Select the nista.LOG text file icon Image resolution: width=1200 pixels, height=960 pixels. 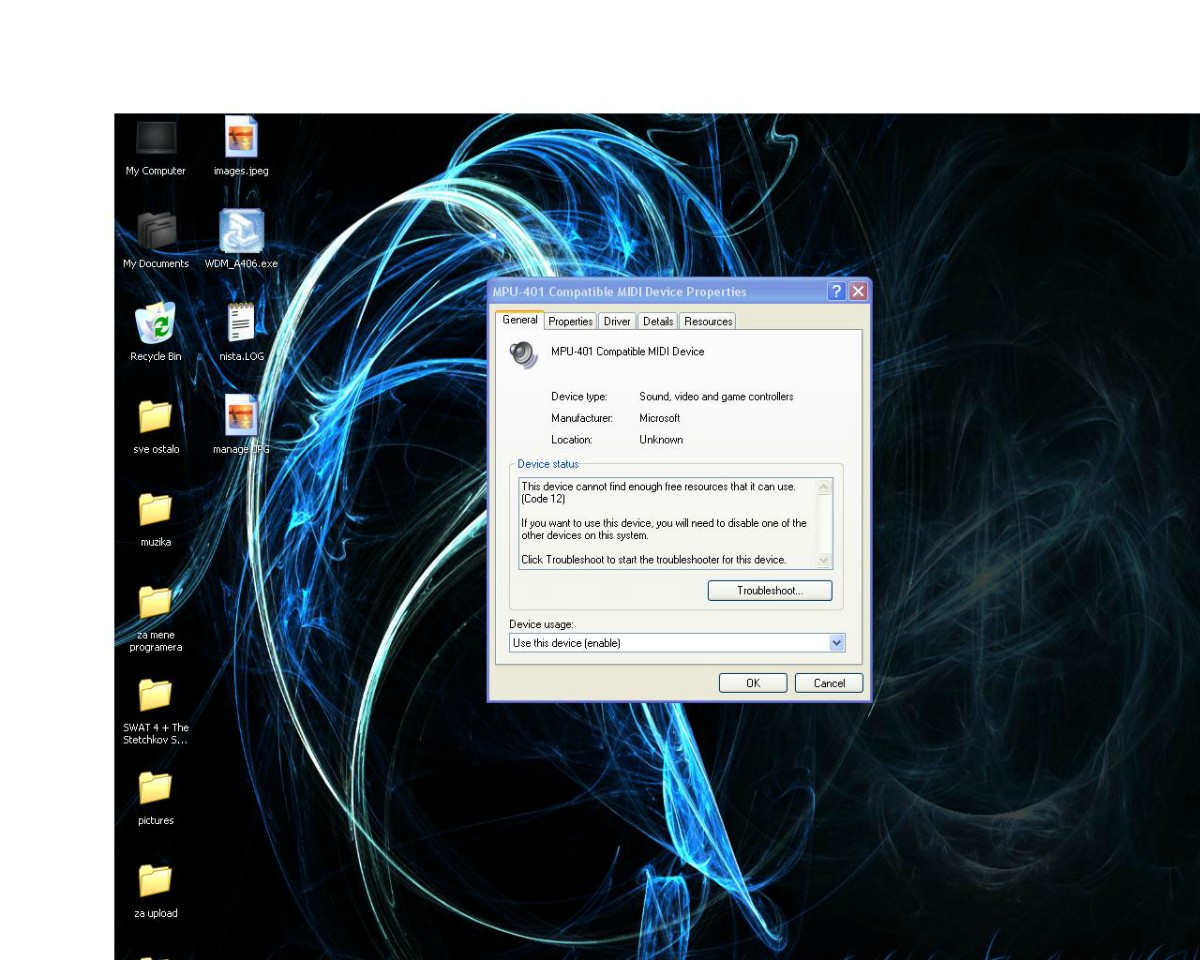click(241, 324)
